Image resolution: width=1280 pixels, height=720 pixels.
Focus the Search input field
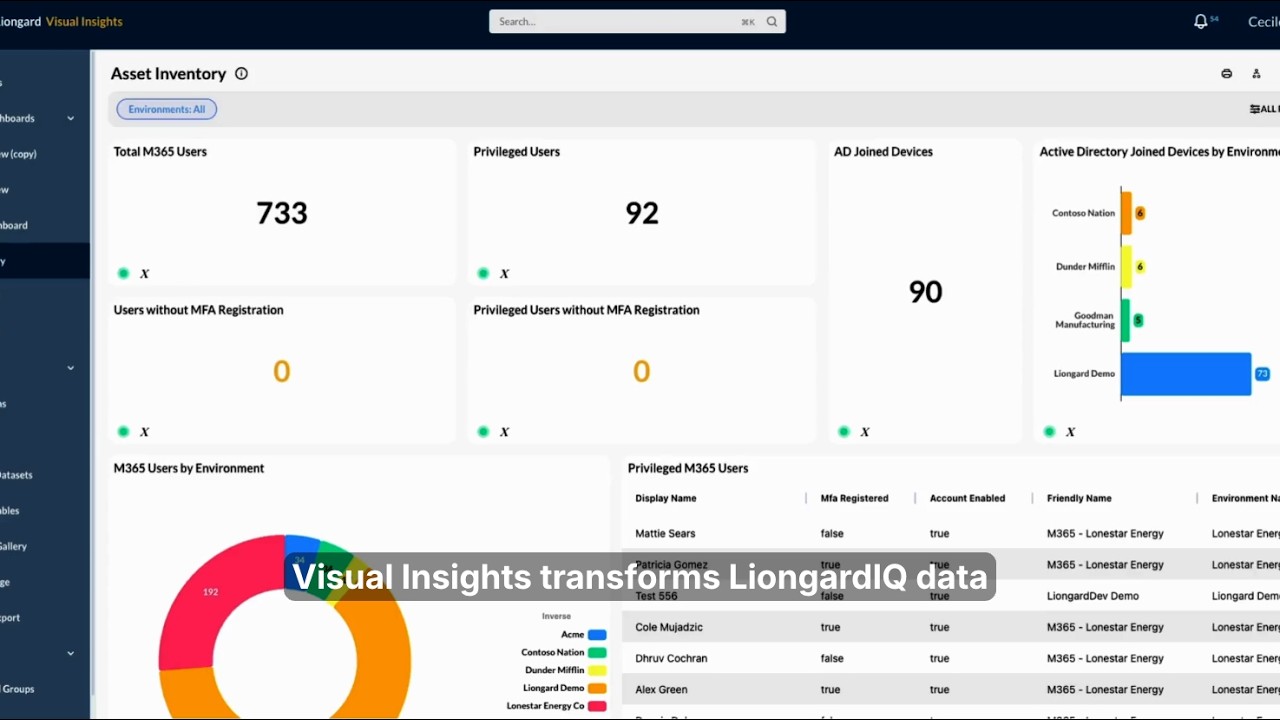click(637, 22)
